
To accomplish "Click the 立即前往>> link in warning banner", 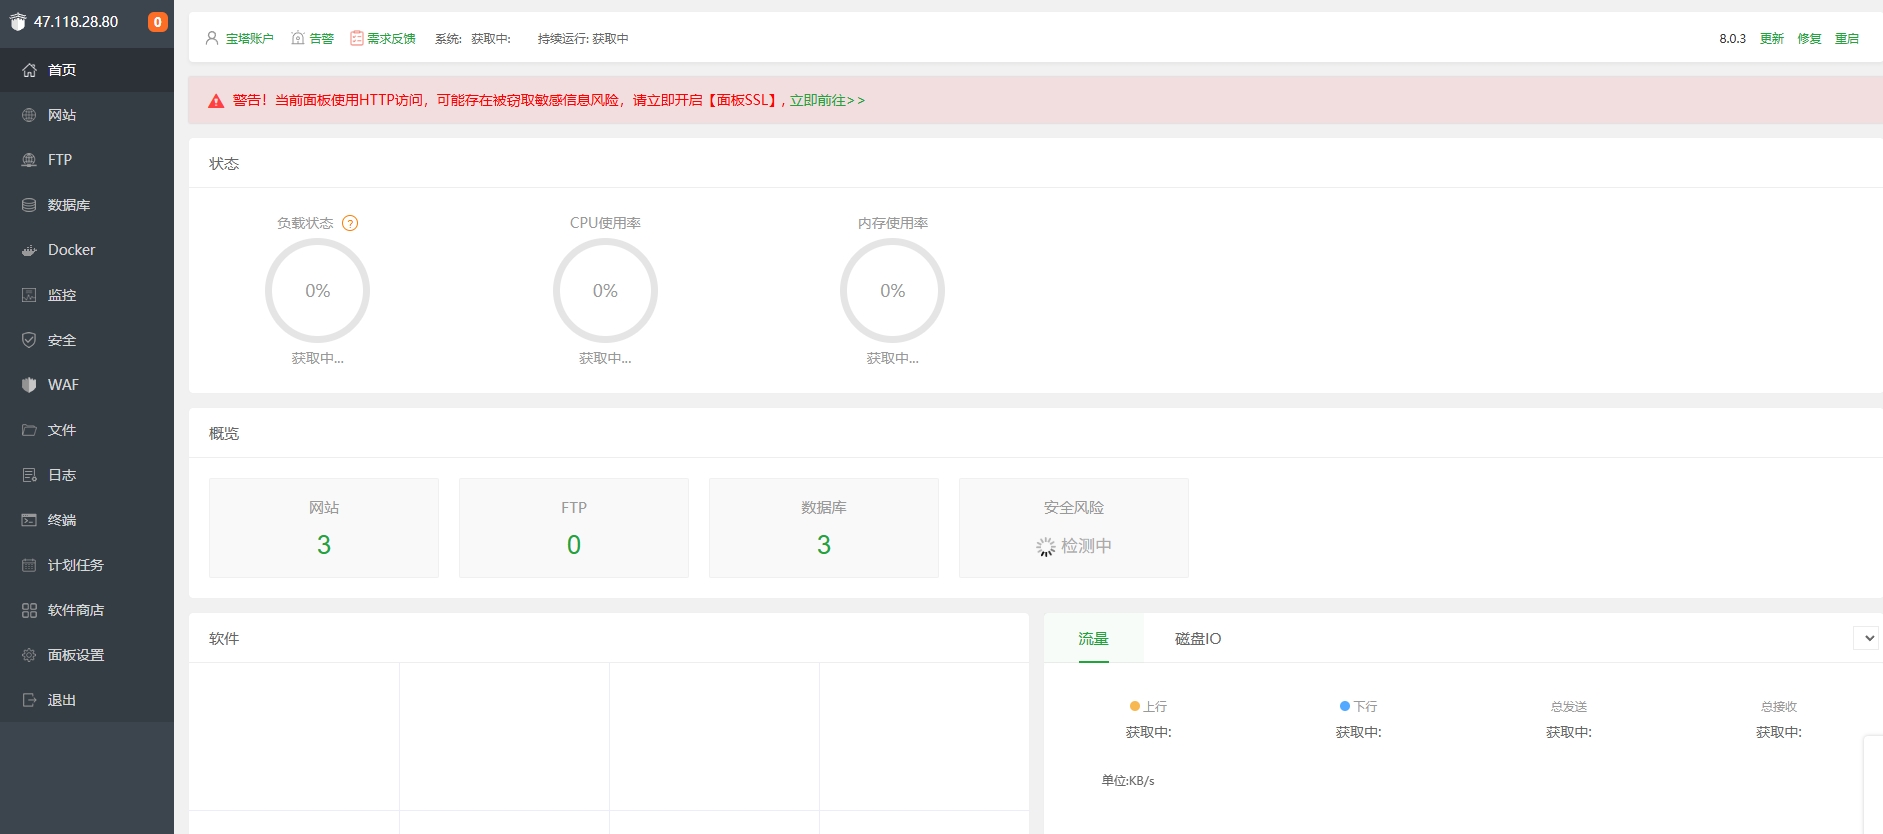I will click(827, 100).
